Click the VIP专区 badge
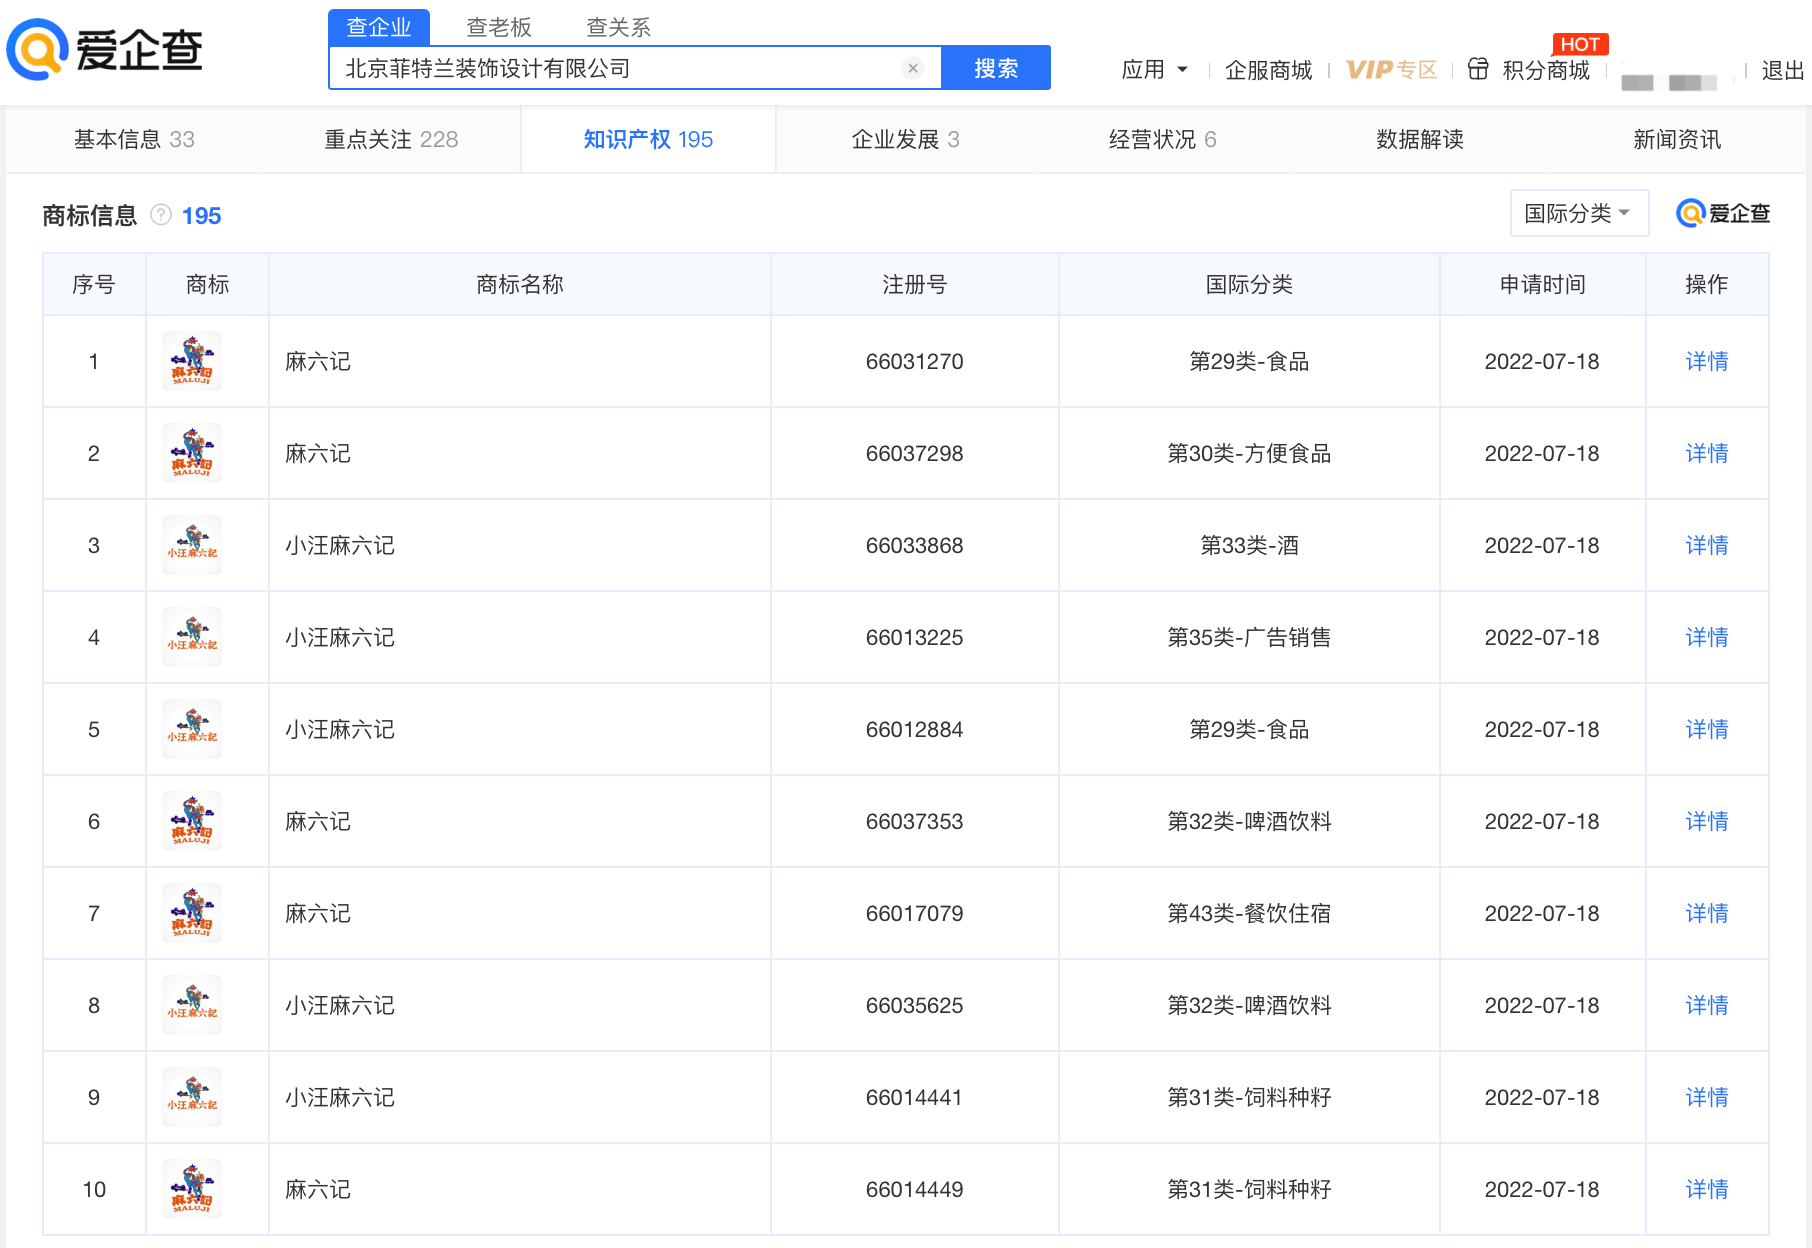Screen dimensions: 1812x1248 [1391, 70]
